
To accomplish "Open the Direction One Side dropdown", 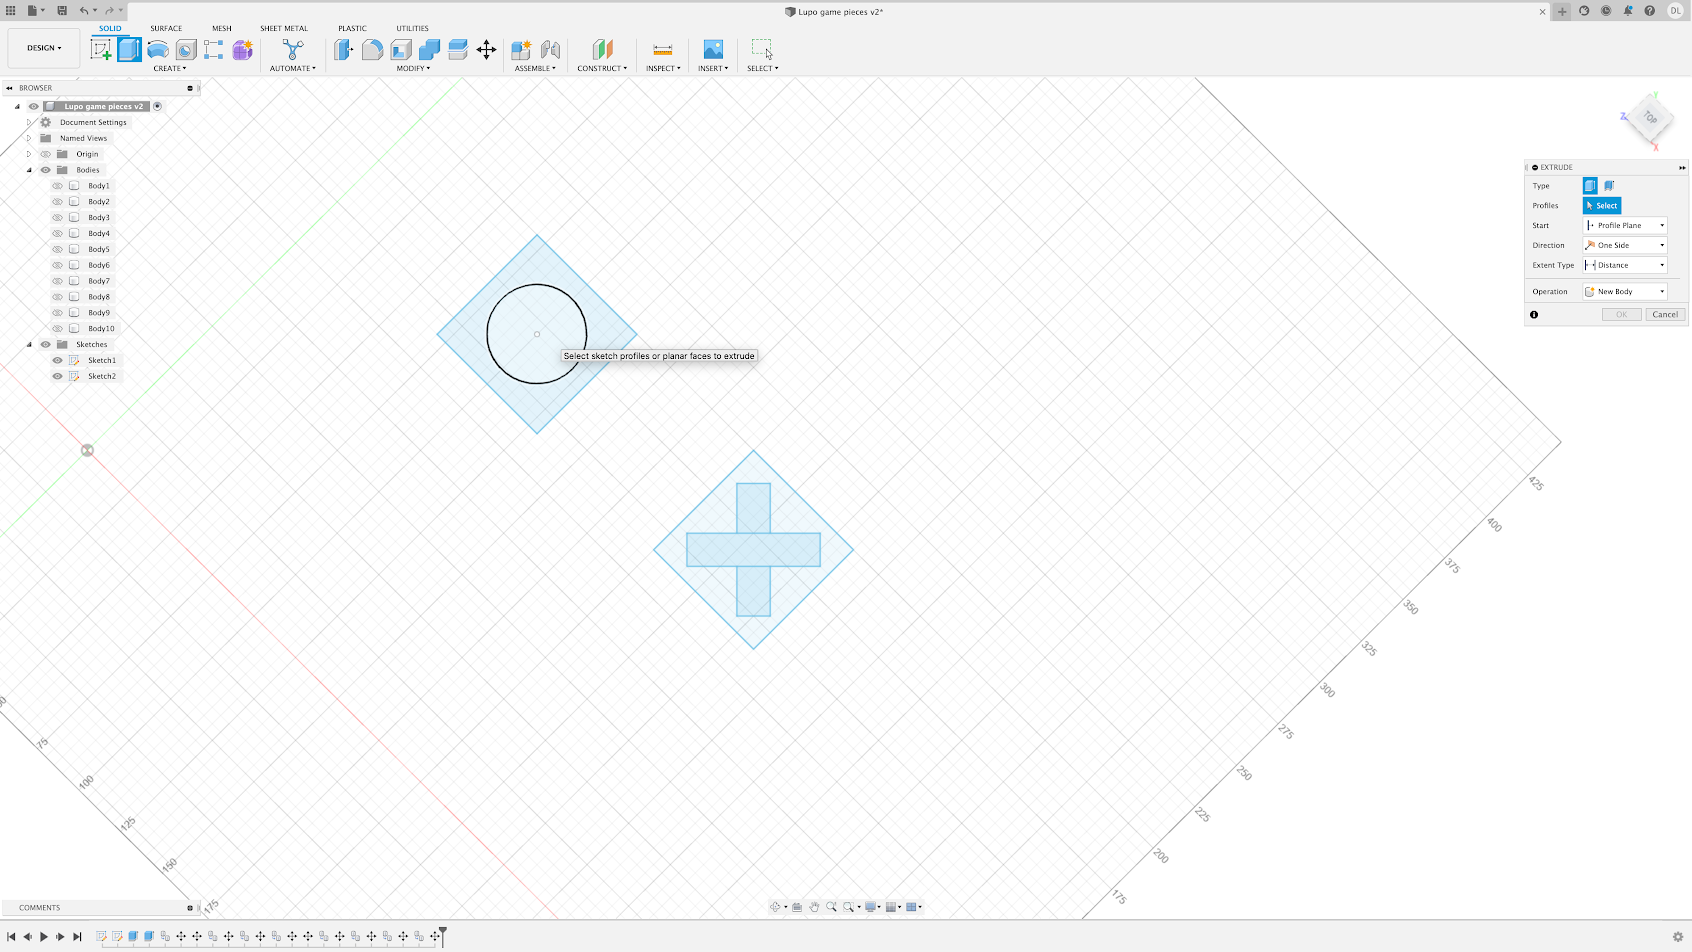I will [1625, 245].
